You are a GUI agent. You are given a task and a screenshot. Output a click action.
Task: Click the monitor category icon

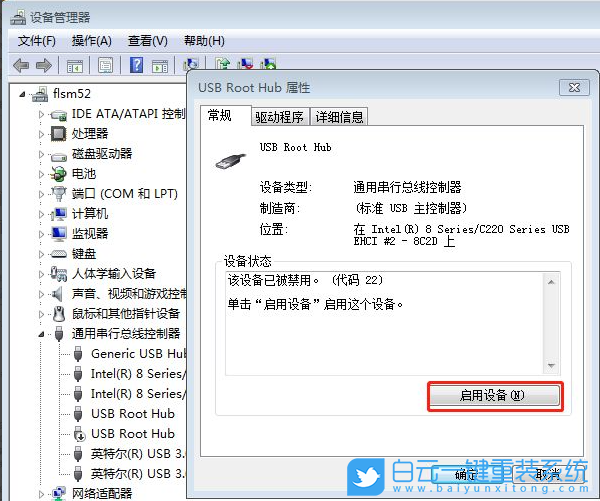click(59, 234)
